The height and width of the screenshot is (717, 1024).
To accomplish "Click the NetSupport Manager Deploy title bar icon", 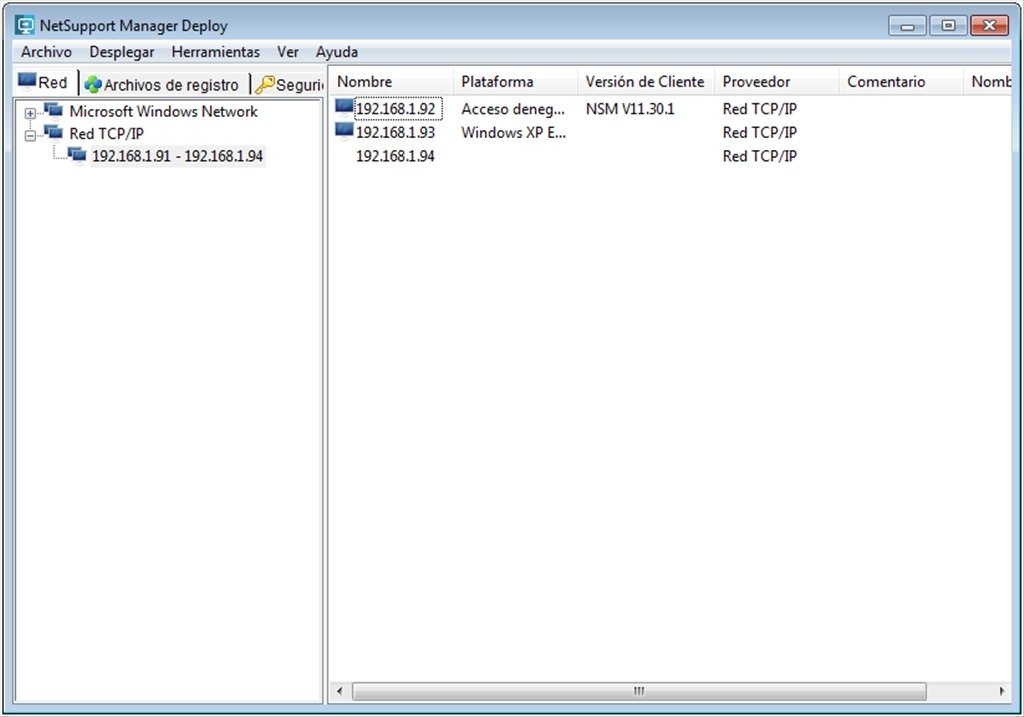I will 25,25.
